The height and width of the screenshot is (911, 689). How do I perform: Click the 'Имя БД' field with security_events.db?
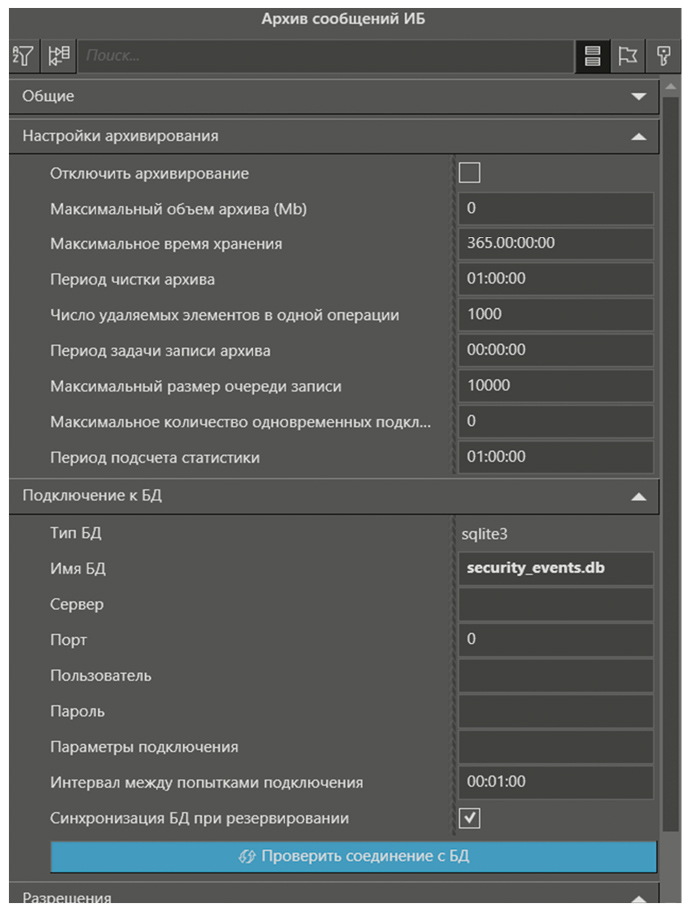pyautogui.click(x=555, y=568)
